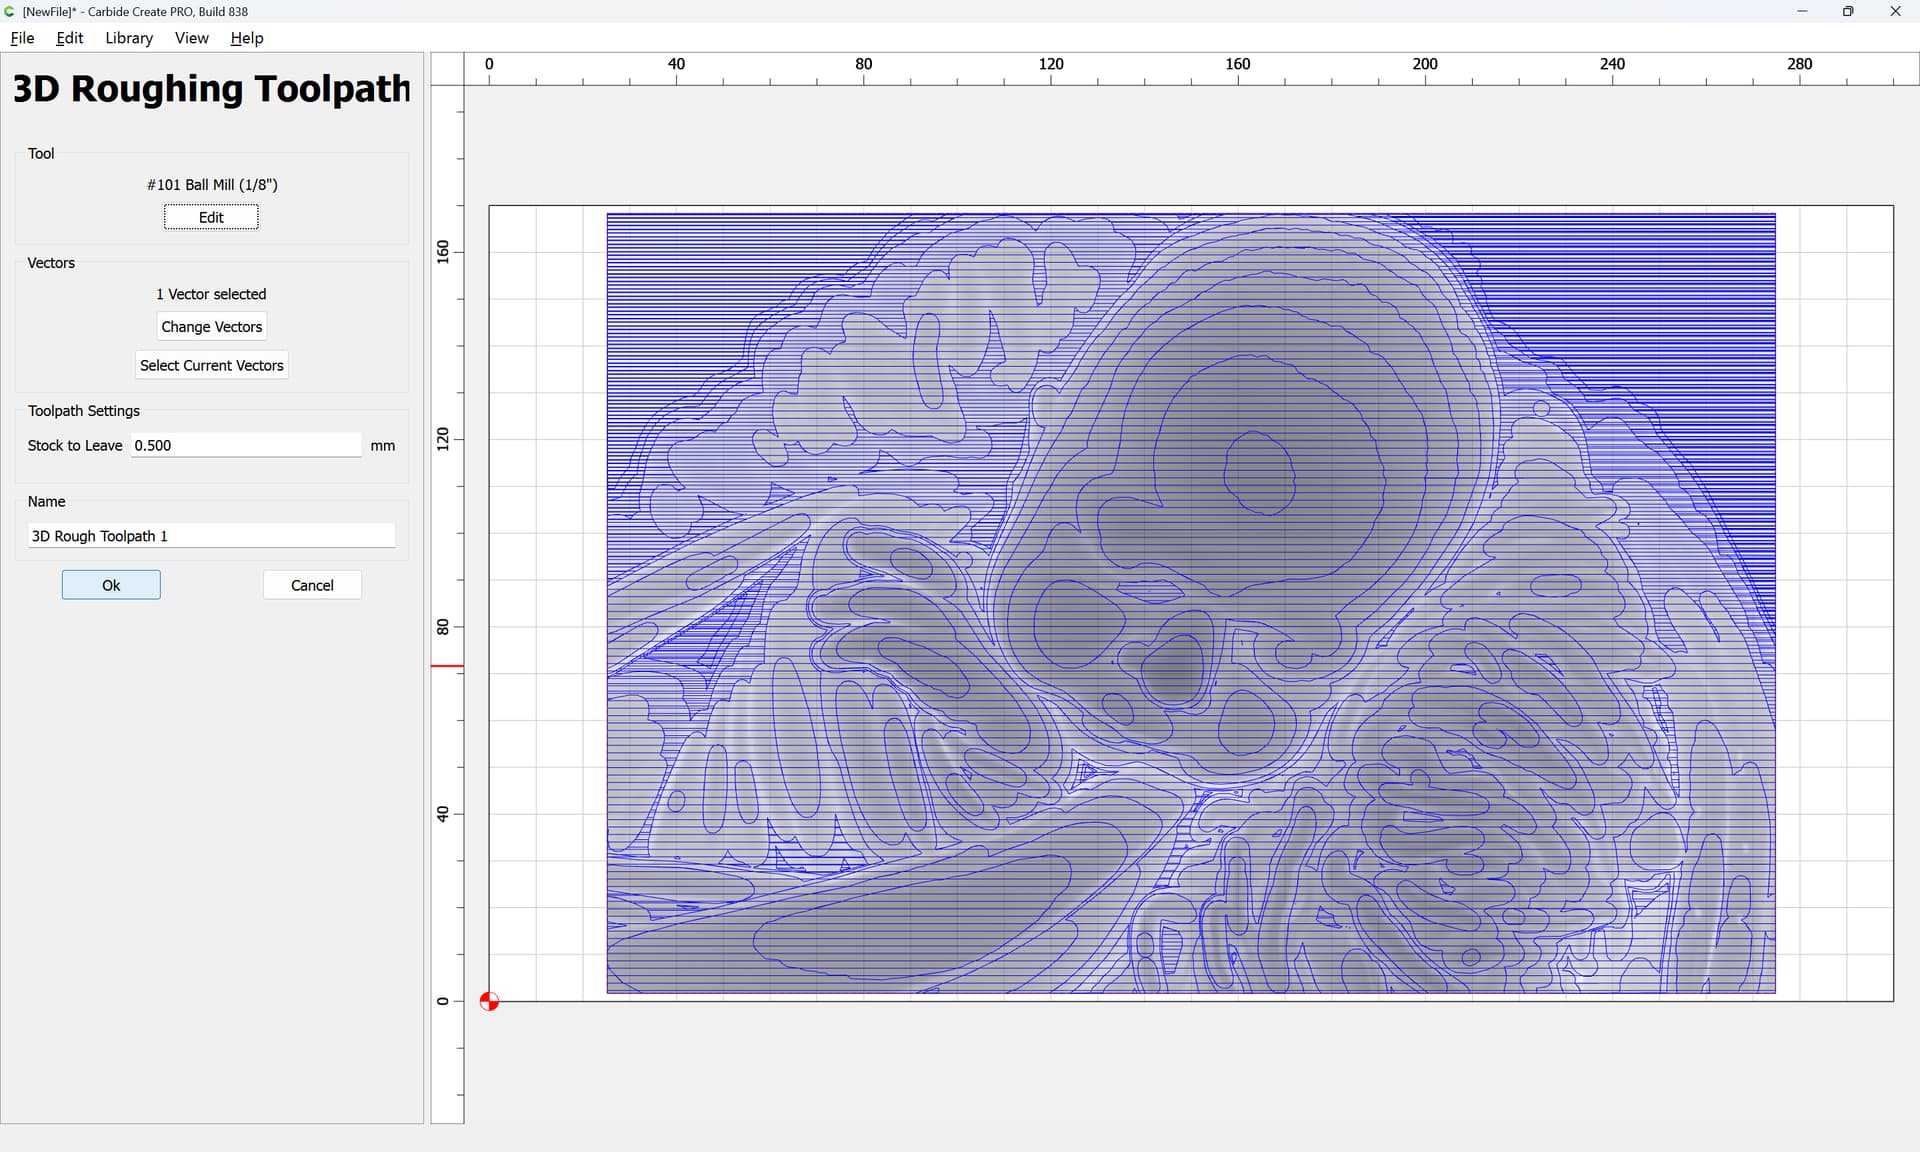Restore down the application window
Viewport: 1920px width, 1152px height.
point(1848,11)
